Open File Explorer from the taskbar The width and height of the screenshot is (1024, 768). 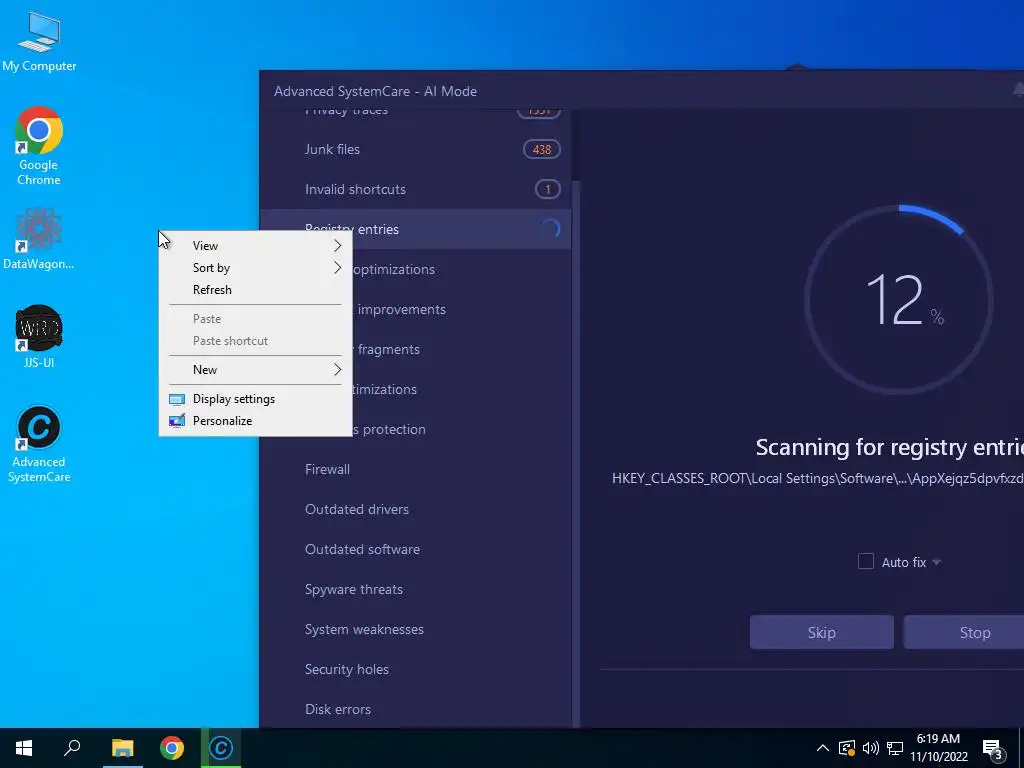122,748
